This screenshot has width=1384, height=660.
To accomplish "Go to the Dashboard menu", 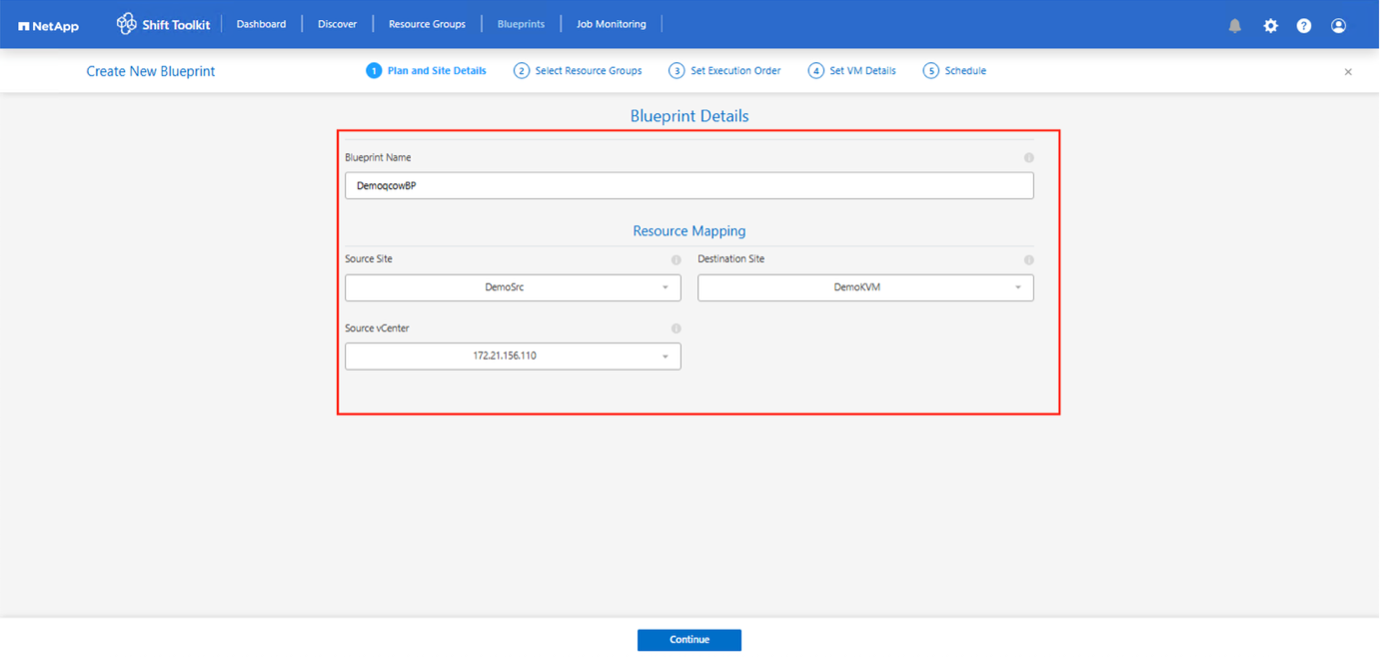I will [261, 24].
